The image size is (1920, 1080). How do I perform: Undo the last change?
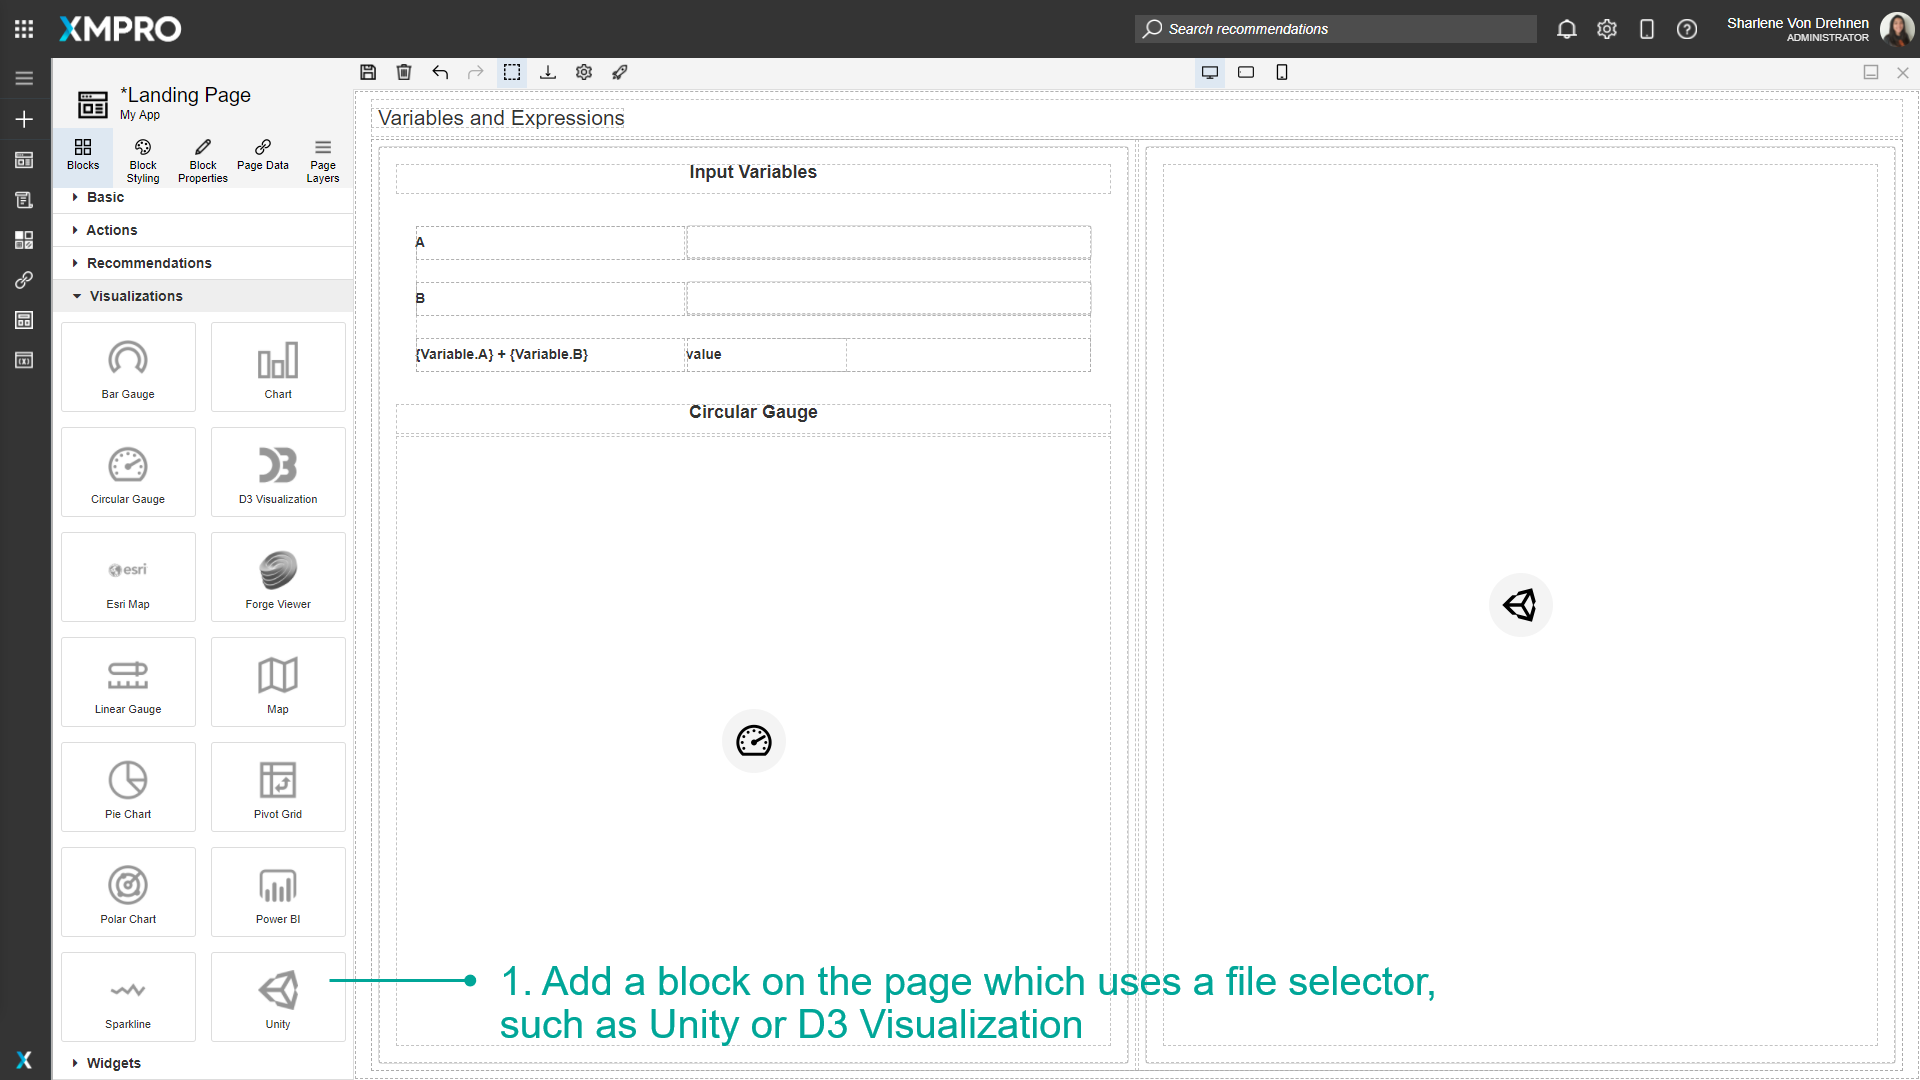click(x=440, y=72)
